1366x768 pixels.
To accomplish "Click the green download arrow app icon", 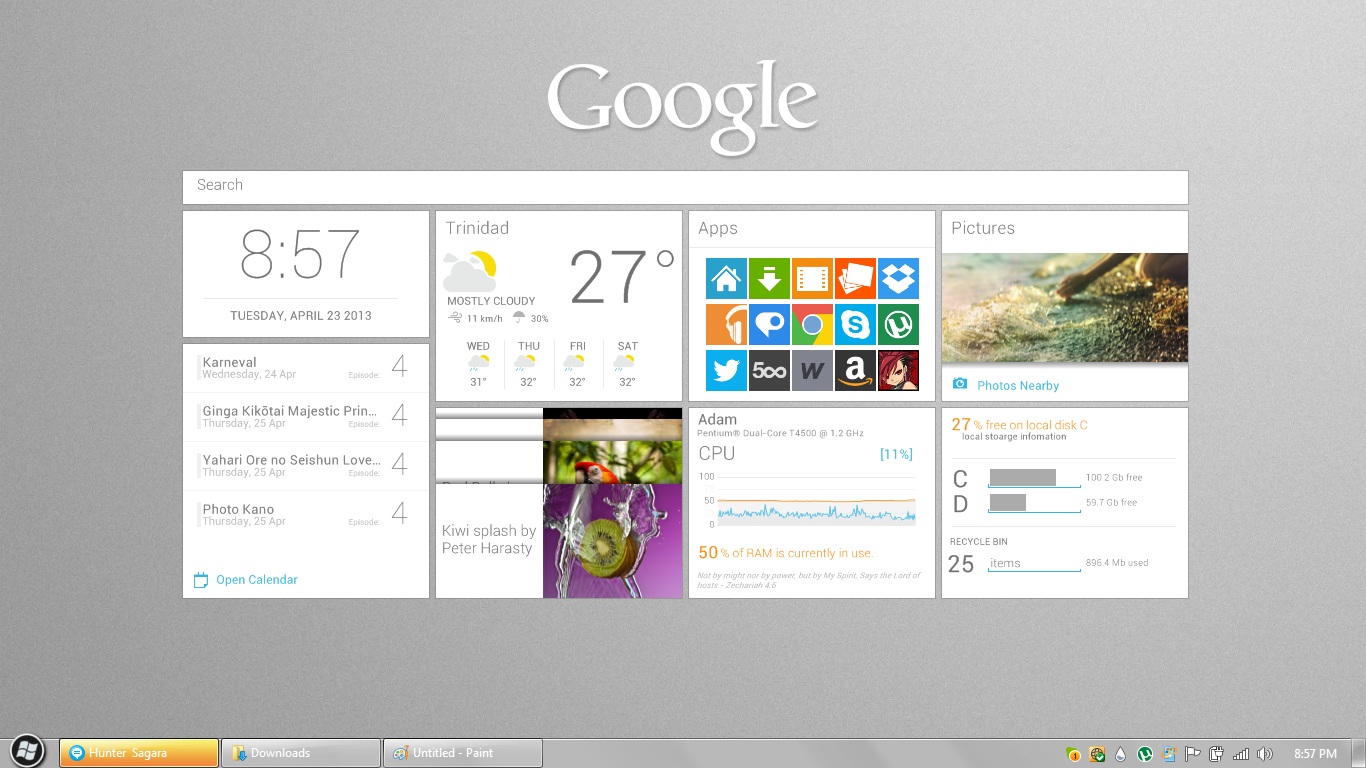I will (x=769, y=278).
